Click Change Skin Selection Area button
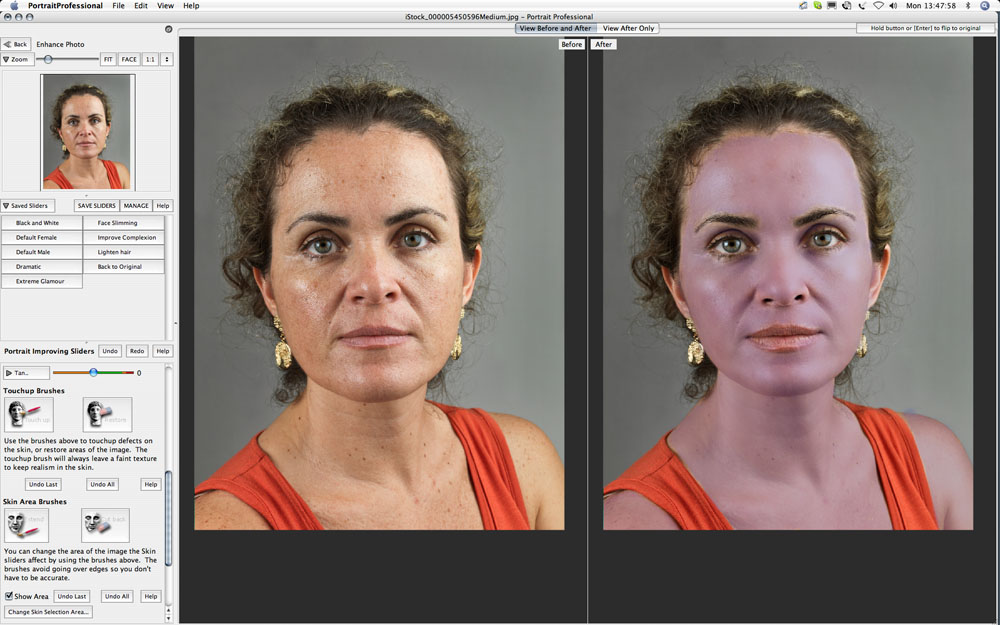1000x625 pixels. 48,612
